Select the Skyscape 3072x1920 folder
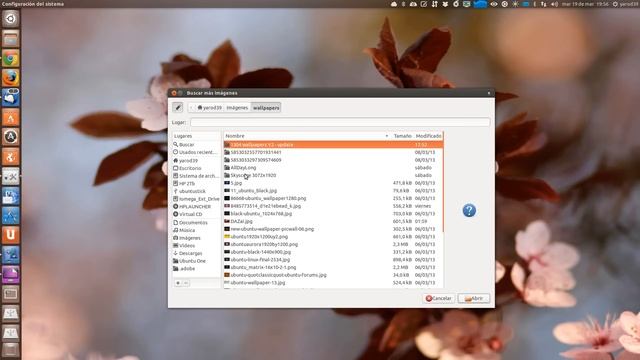The height and width of the screenshot is (360, 640). click(x=333, y=175)
